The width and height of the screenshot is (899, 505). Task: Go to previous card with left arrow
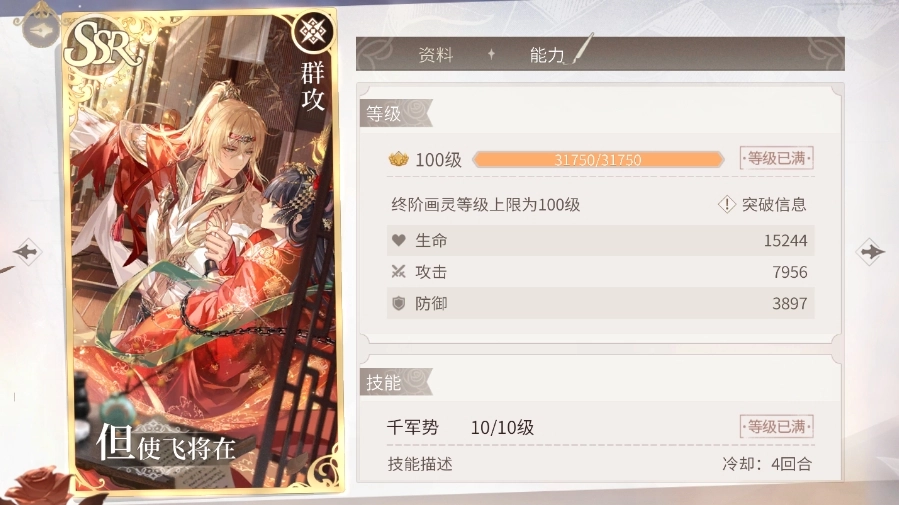pos(27,252)
